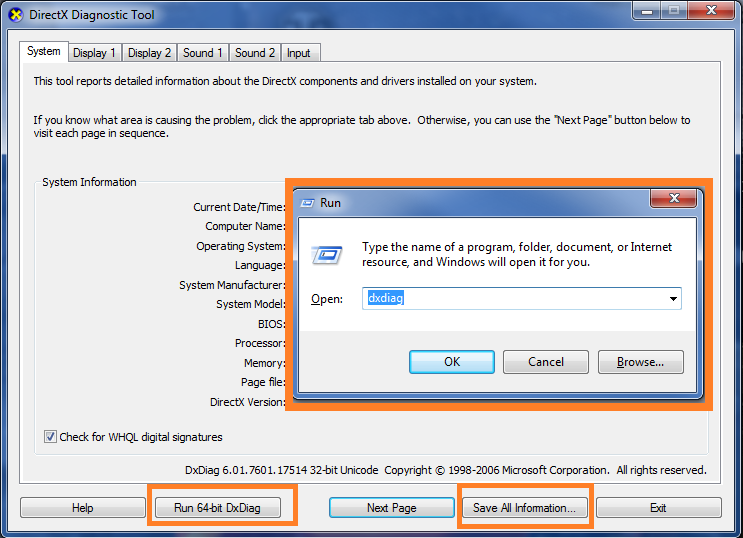
Task: Click OK in the Run dialog
Action: pos(452,362)
